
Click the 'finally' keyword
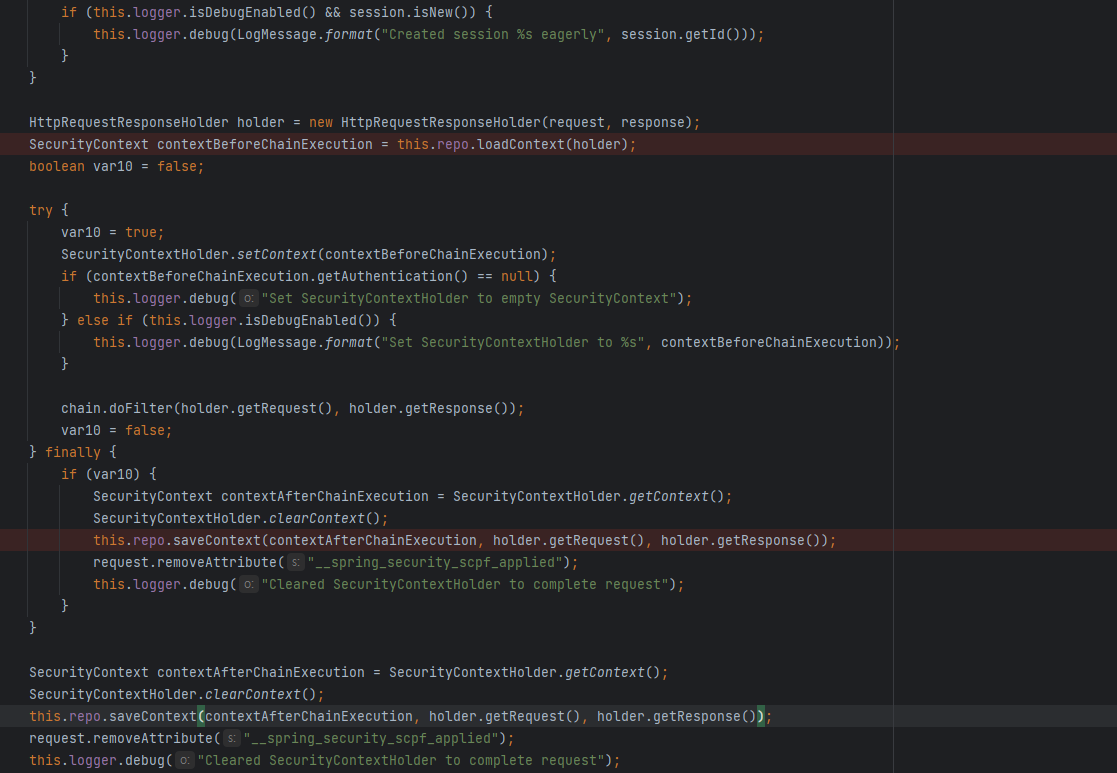[73, 452]
